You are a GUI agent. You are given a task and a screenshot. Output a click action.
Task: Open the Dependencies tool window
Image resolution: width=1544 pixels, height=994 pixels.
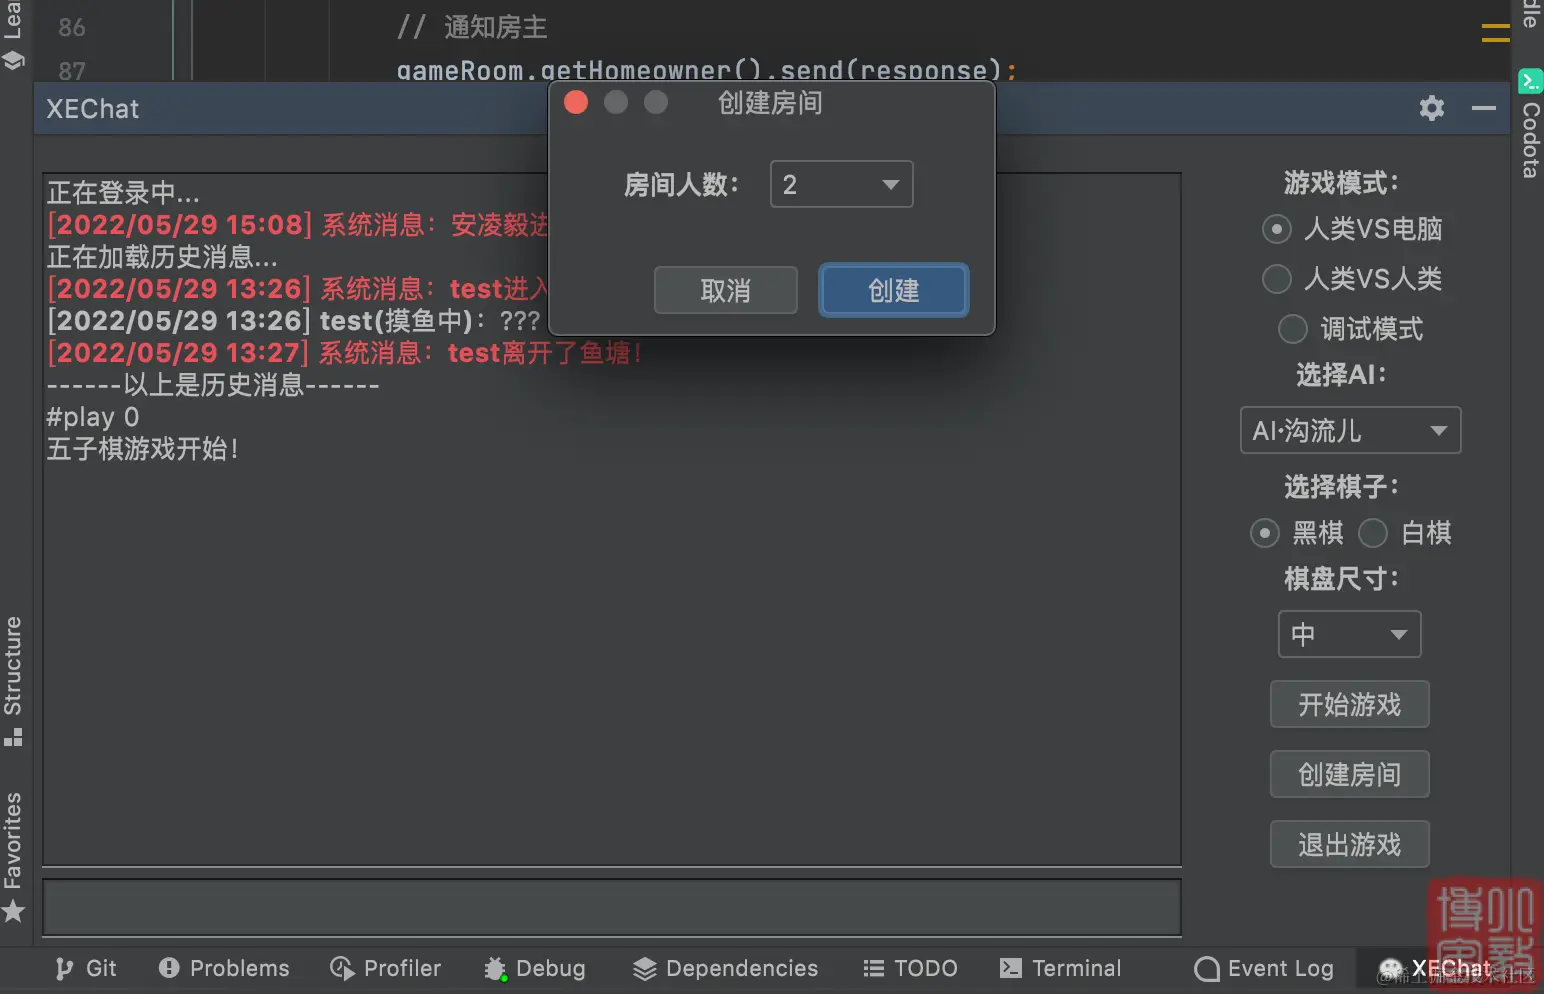coord(726,968)
